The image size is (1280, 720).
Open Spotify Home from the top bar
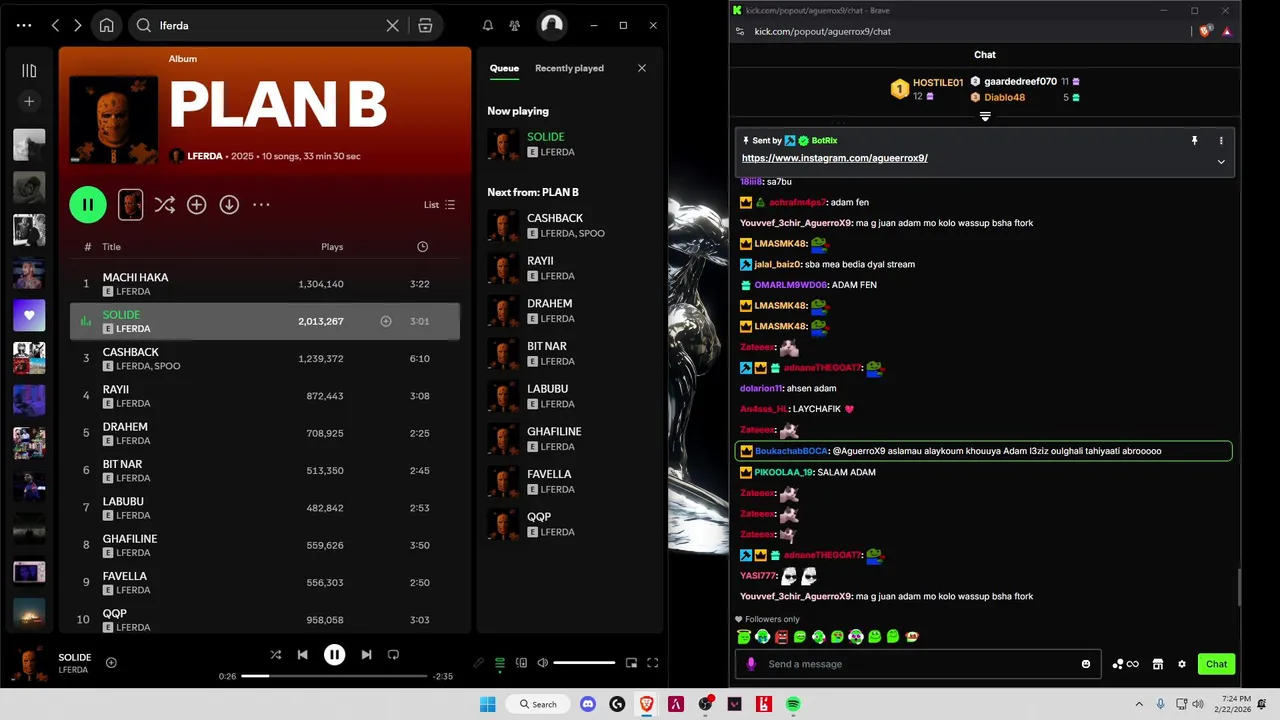[x=106, y=25]
